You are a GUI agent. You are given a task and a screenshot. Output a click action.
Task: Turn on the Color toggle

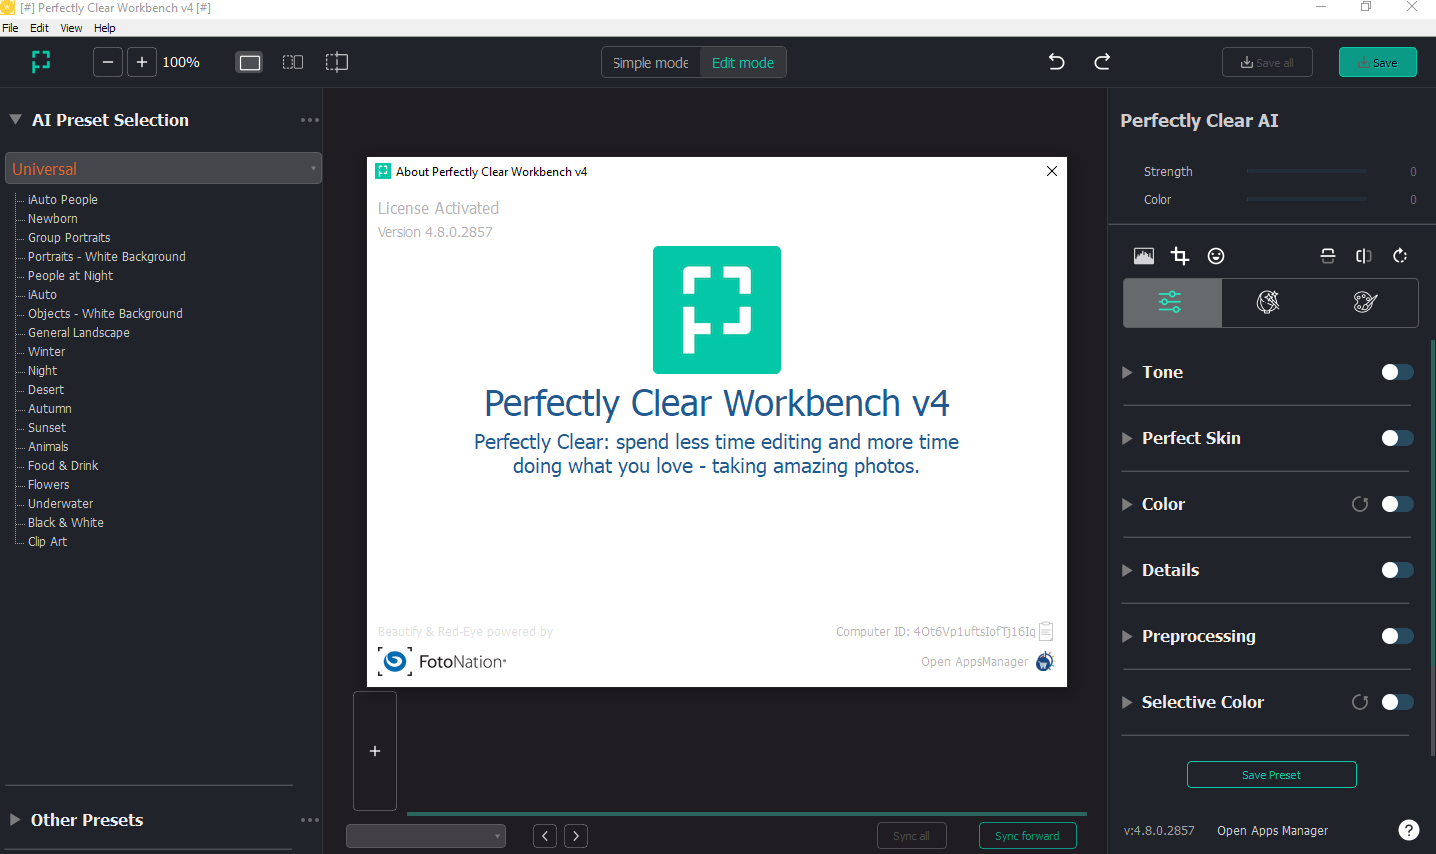pos(1397,504)
